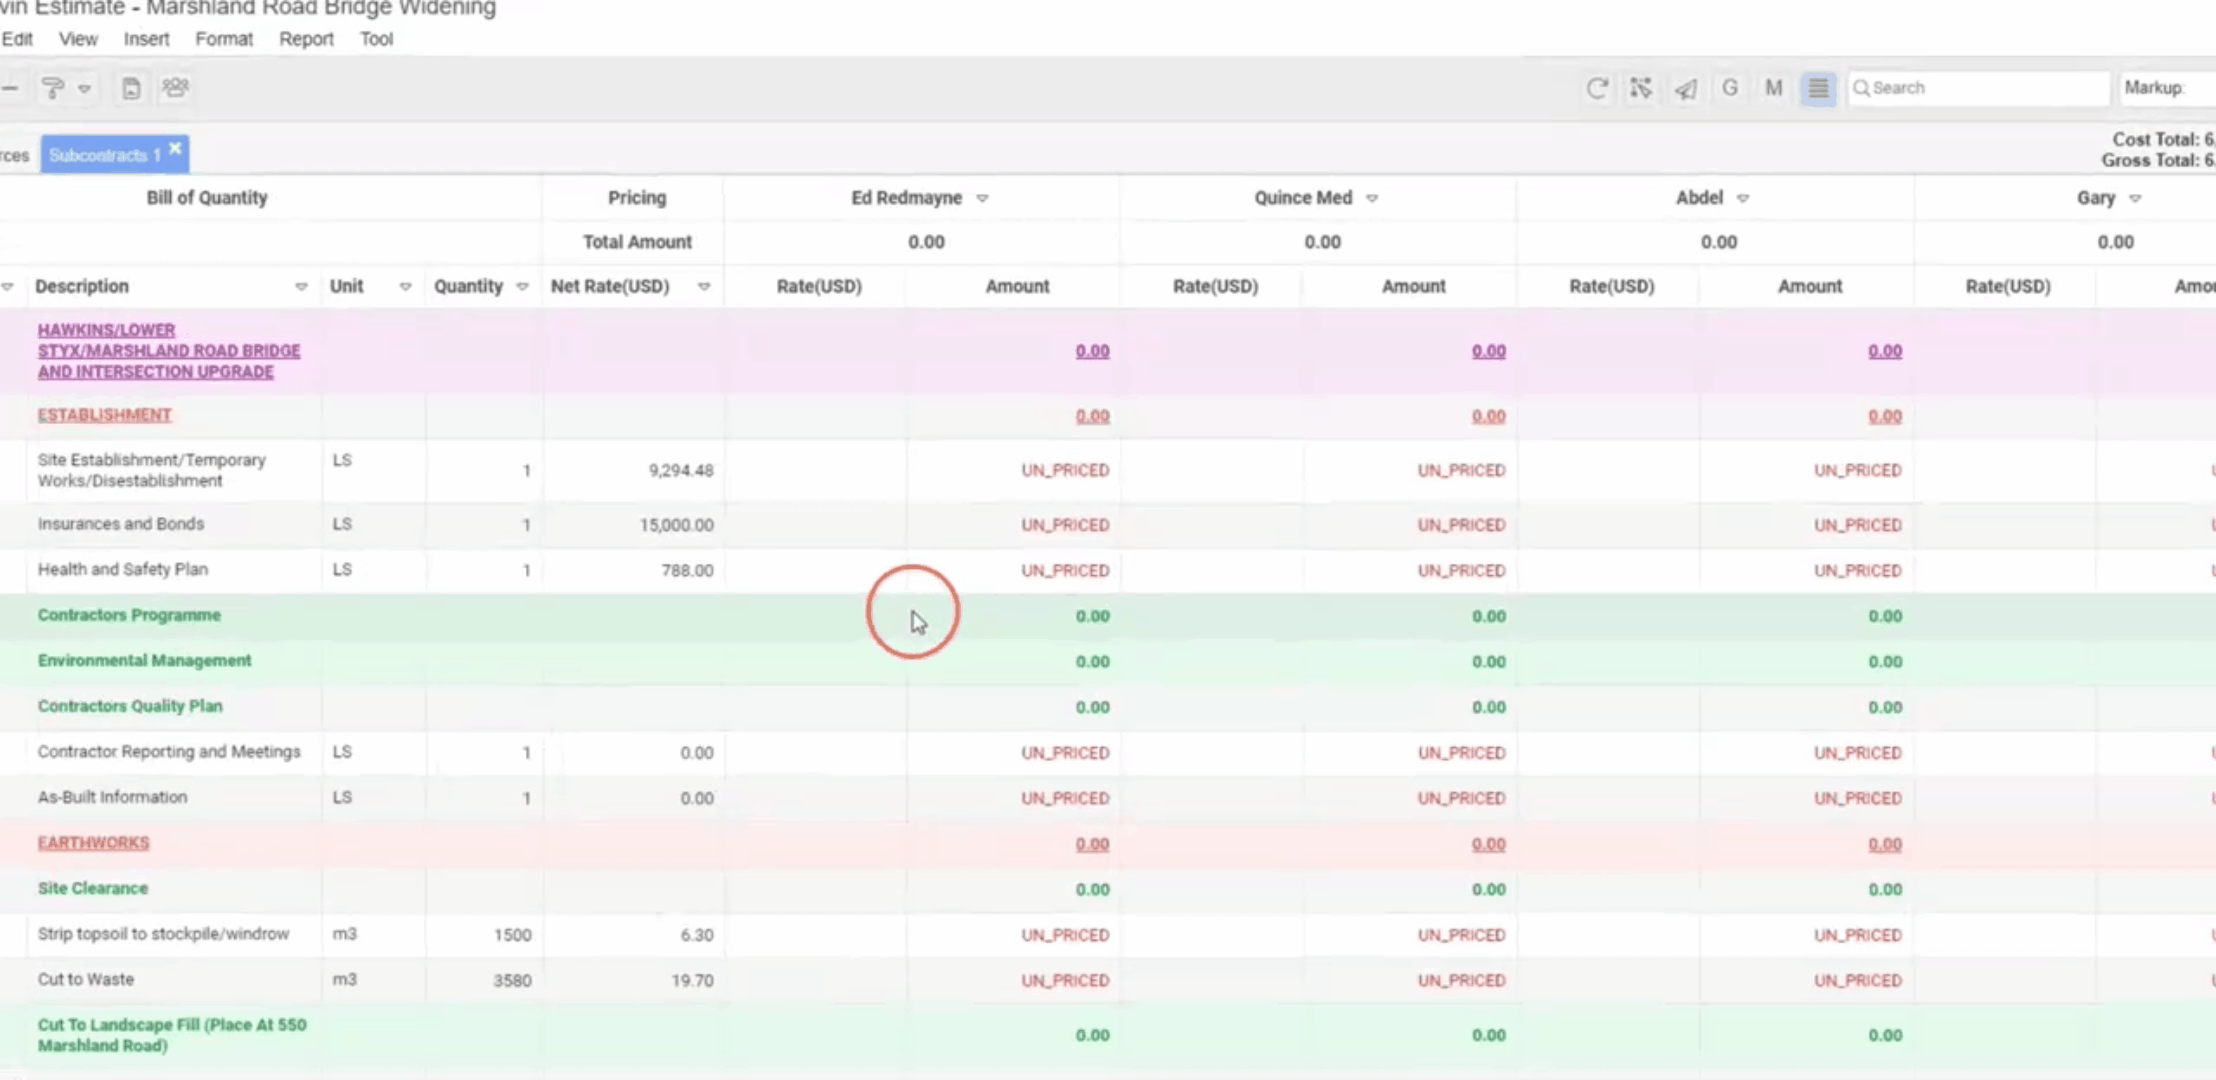Open the Format menu

tap(224, 39)
